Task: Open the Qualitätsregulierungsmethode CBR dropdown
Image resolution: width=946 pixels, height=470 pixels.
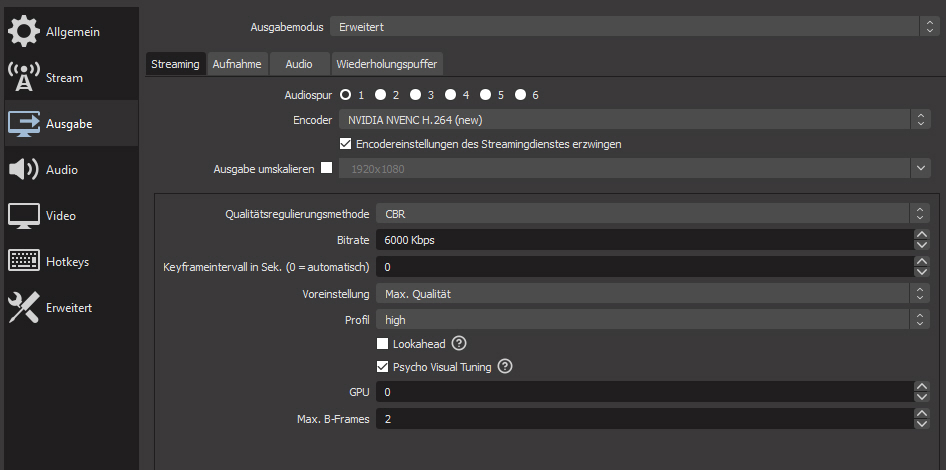Action: tap(645, 213)
